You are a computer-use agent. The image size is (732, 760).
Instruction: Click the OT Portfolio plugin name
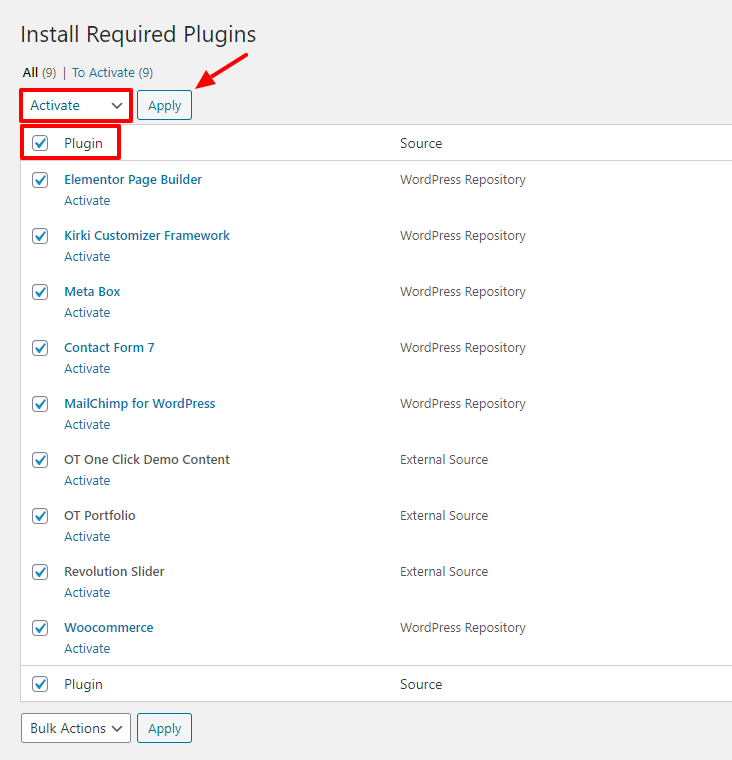(x=99, y=515)
